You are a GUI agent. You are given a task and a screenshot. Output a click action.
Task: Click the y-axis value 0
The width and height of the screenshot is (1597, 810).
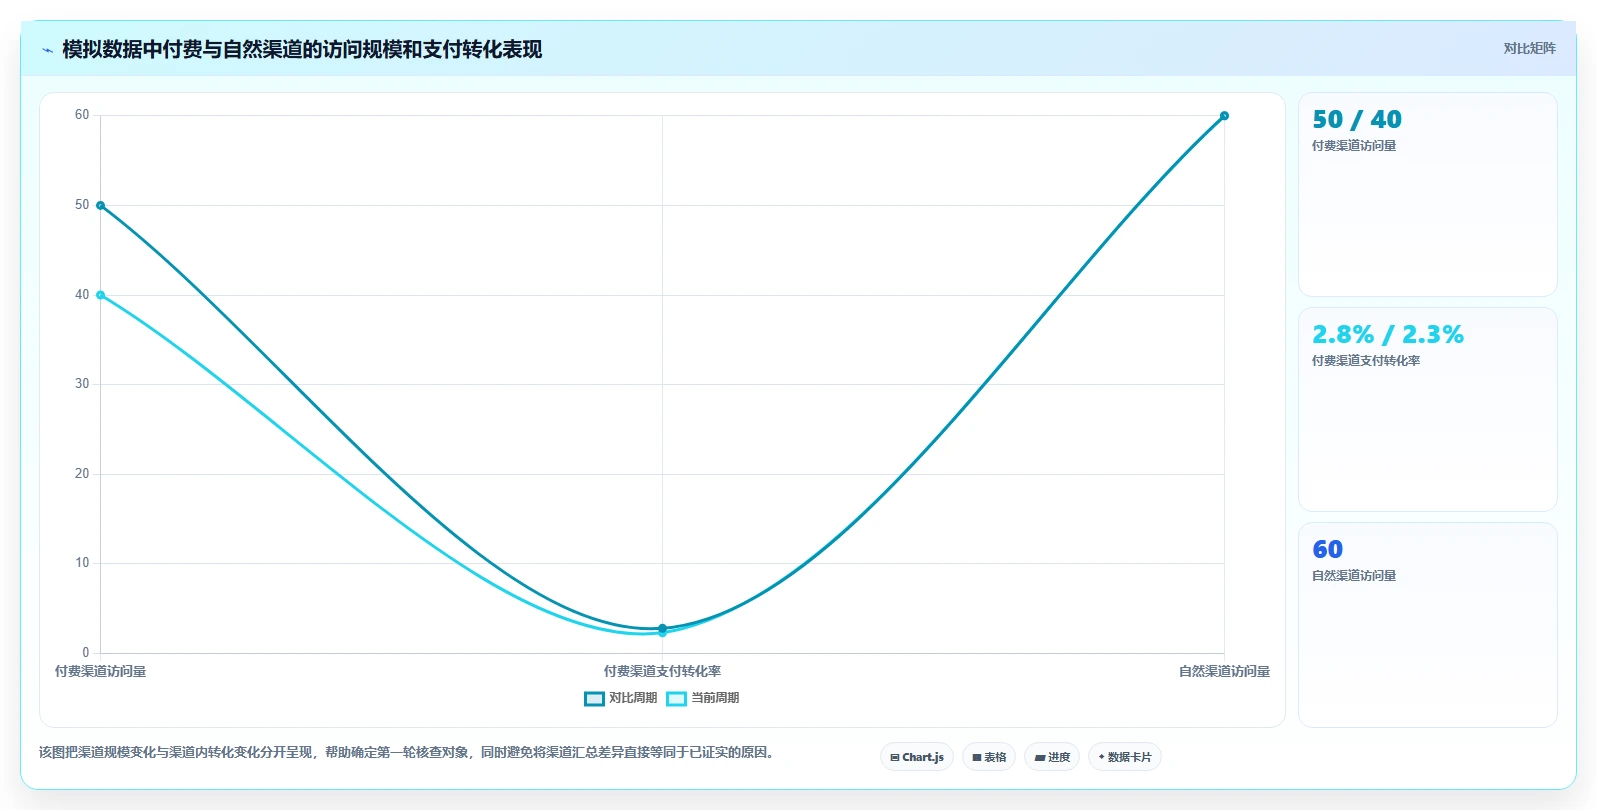coord(86,653)
